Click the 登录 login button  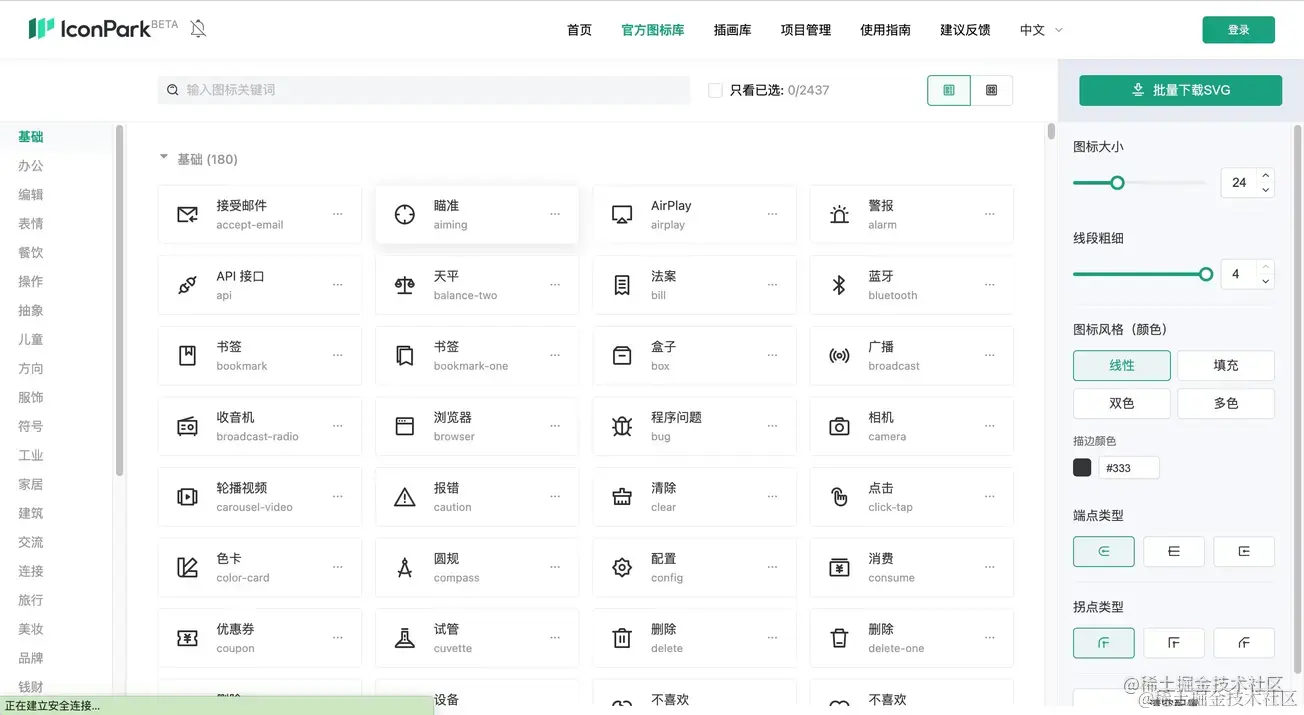(1238, 30)
